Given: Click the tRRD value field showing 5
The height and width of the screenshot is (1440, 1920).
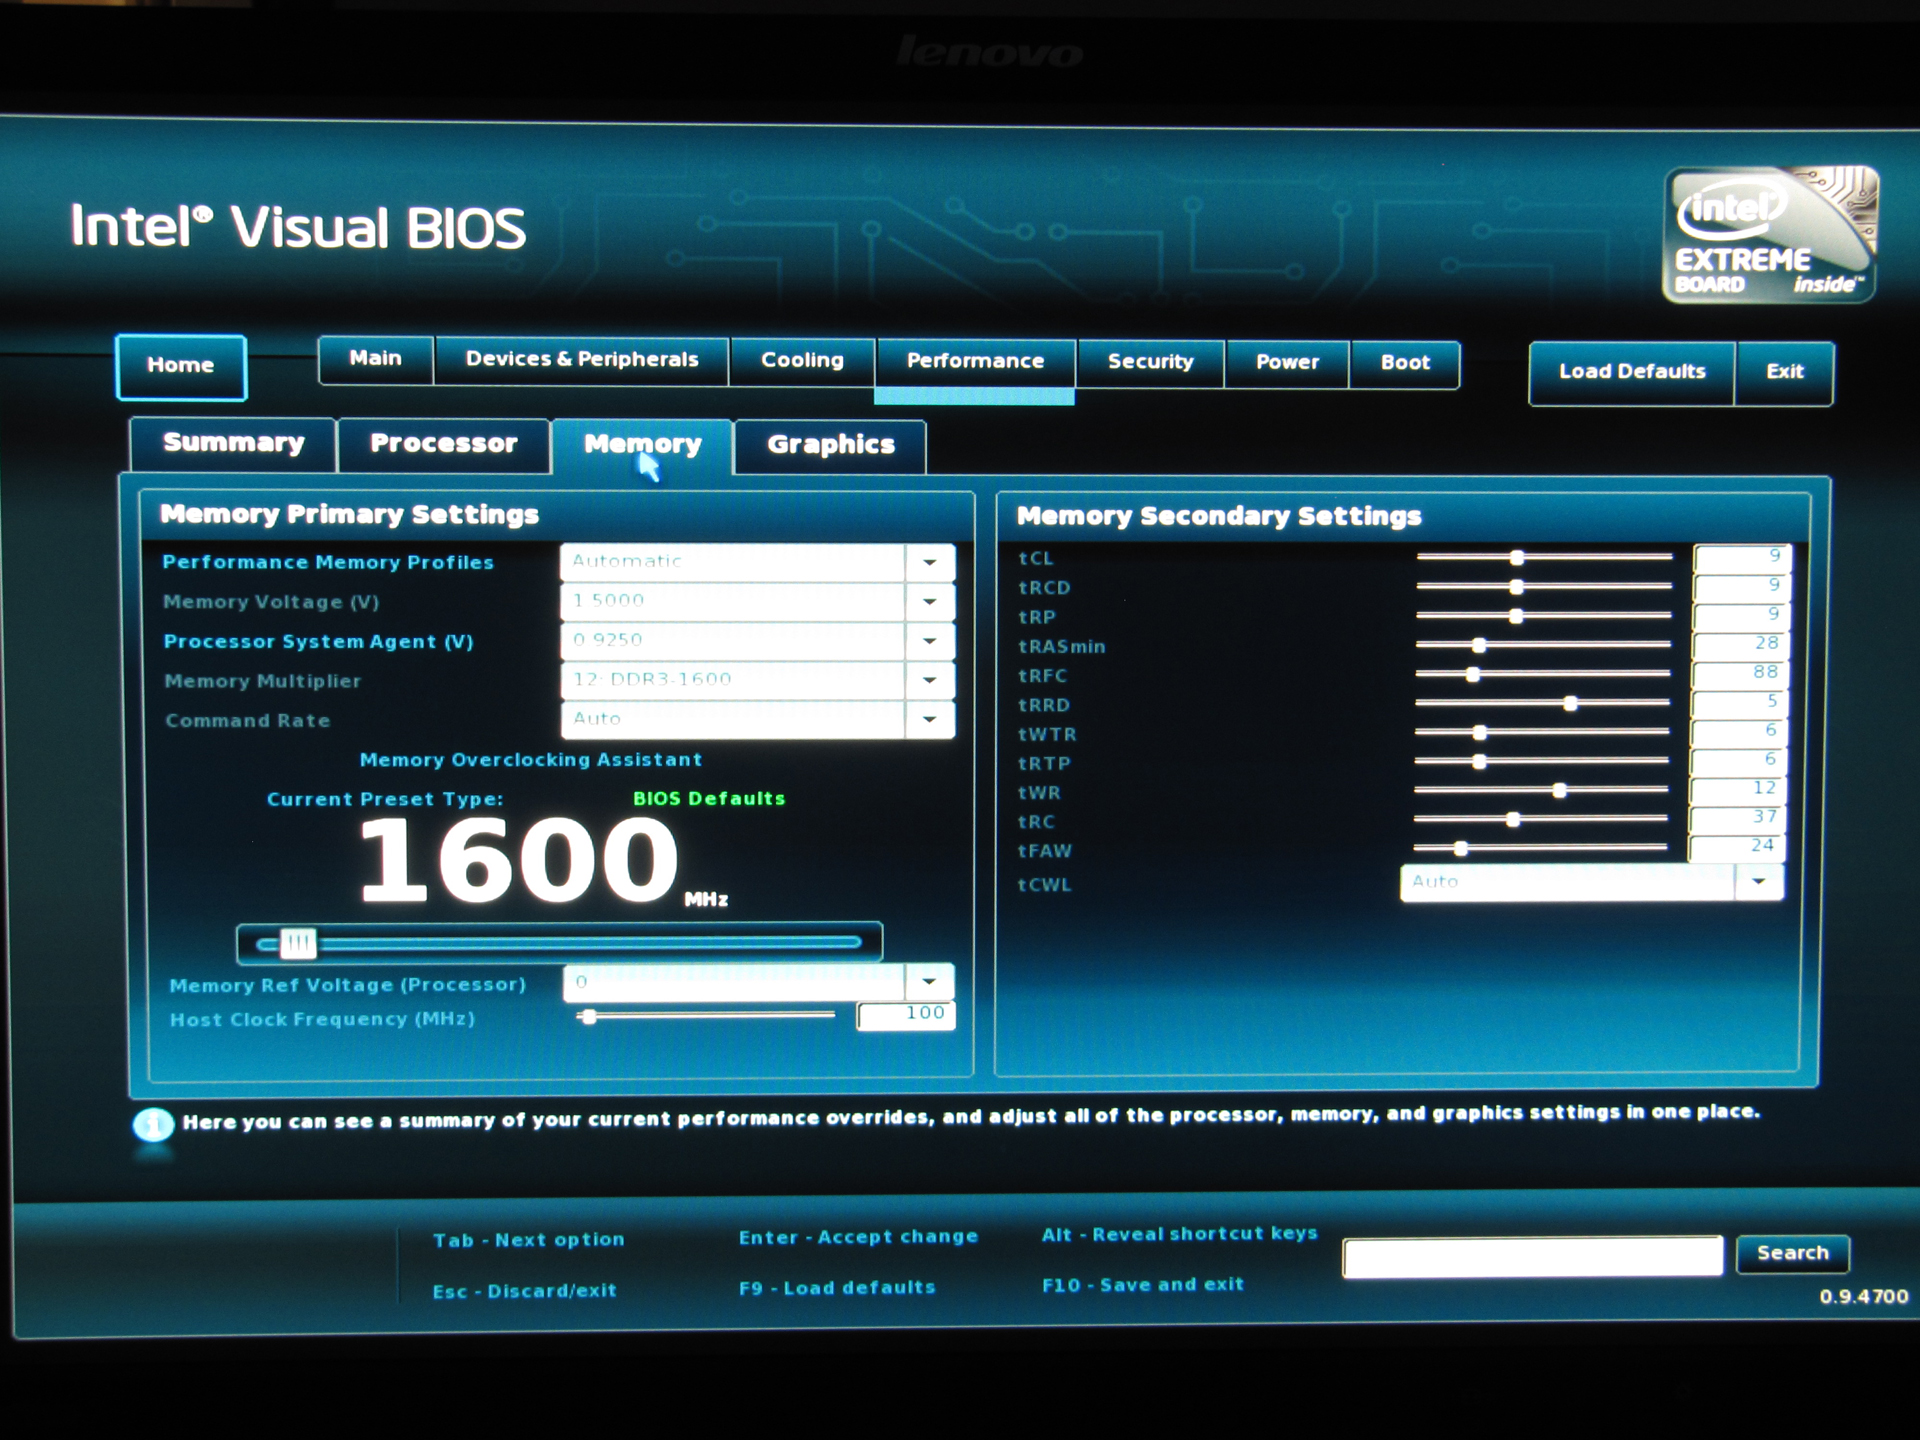Looking at the screenshot, I should pyautogui.click(x=1740, y=702).
